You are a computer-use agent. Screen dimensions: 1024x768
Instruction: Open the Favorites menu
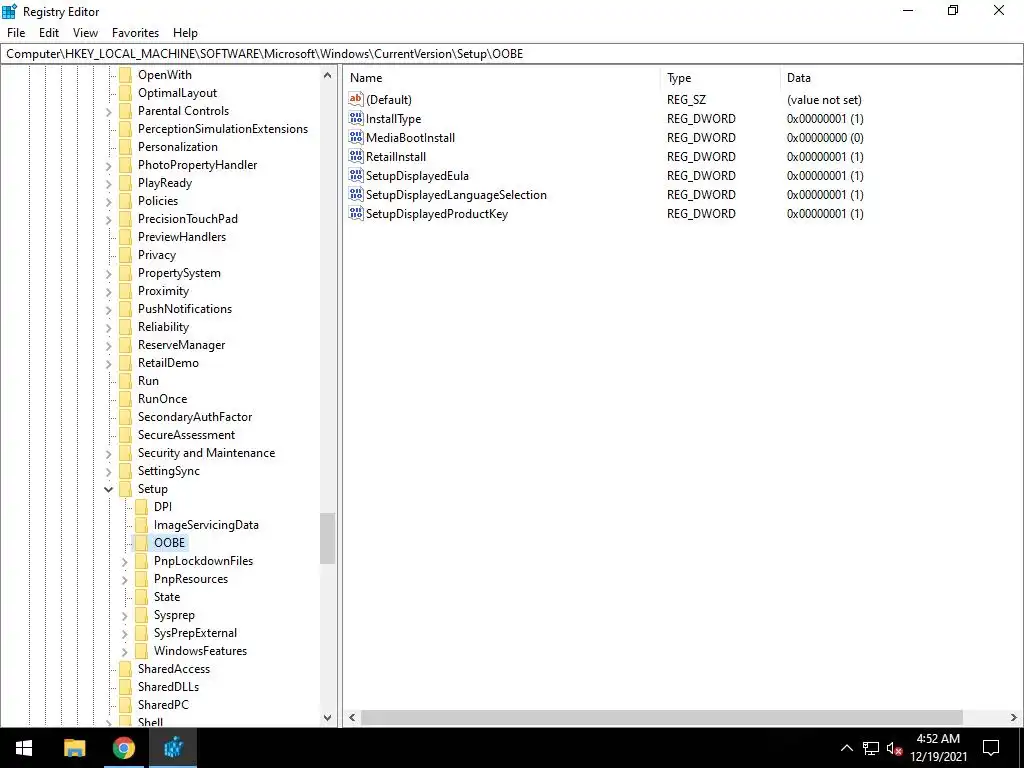pyautogui.click(x=135, y=33)
